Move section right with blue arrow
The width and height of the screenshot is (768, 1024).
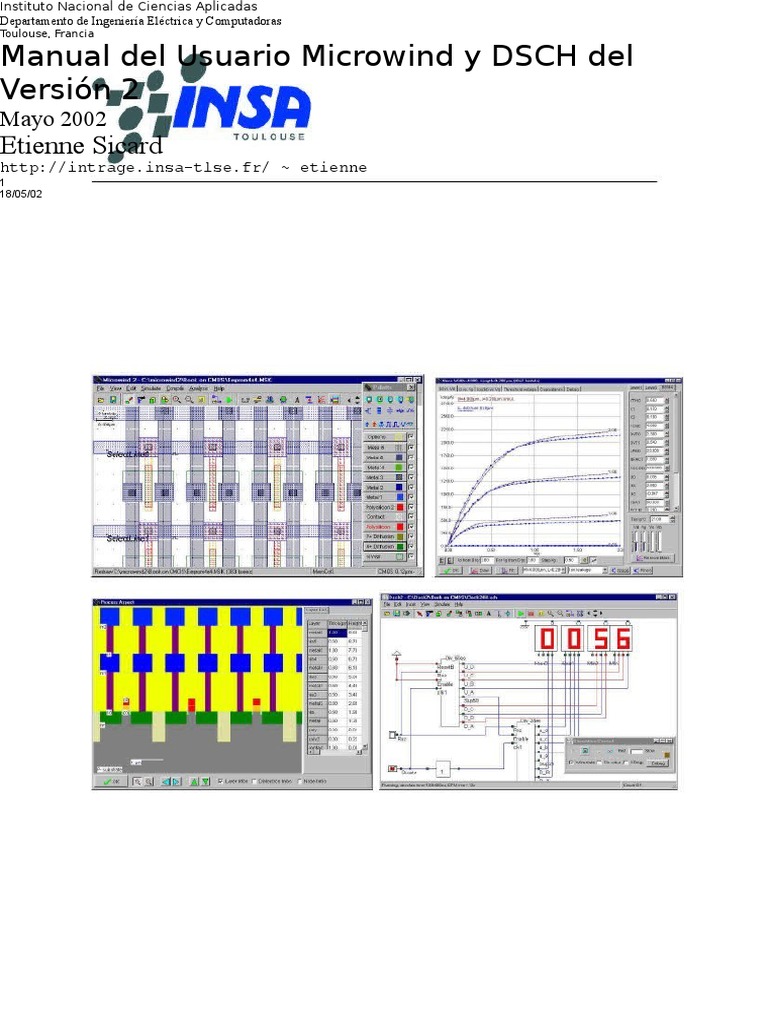coord(176,781)
